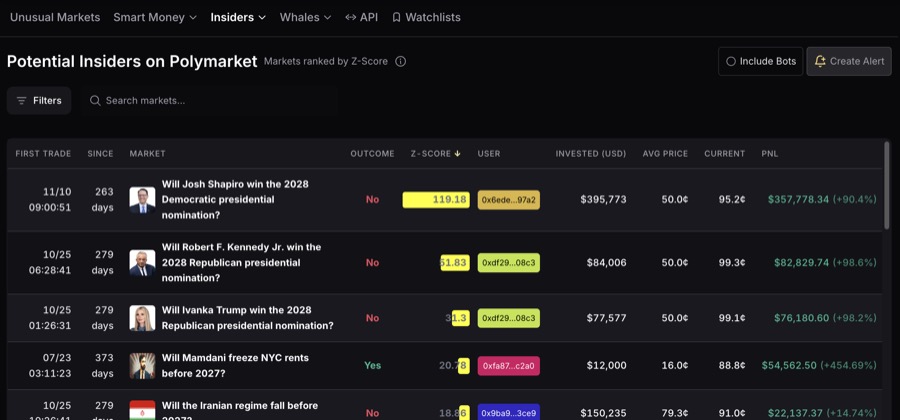Click the info icon next to Z-Score ranking

[x=401, y=61]
